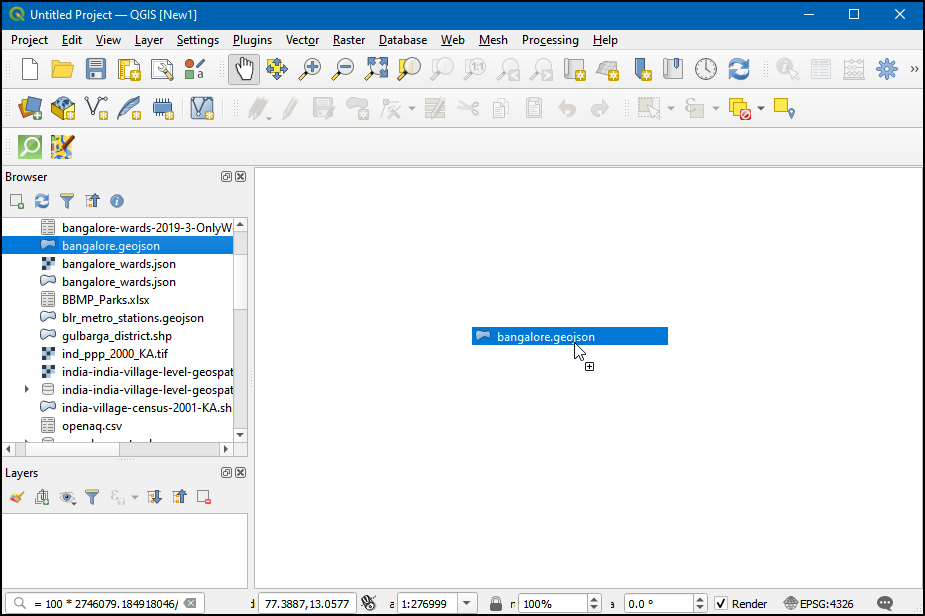Open a project via the folder icon
This screenshot has width=925, height=616.
click(x=63, y=69)
